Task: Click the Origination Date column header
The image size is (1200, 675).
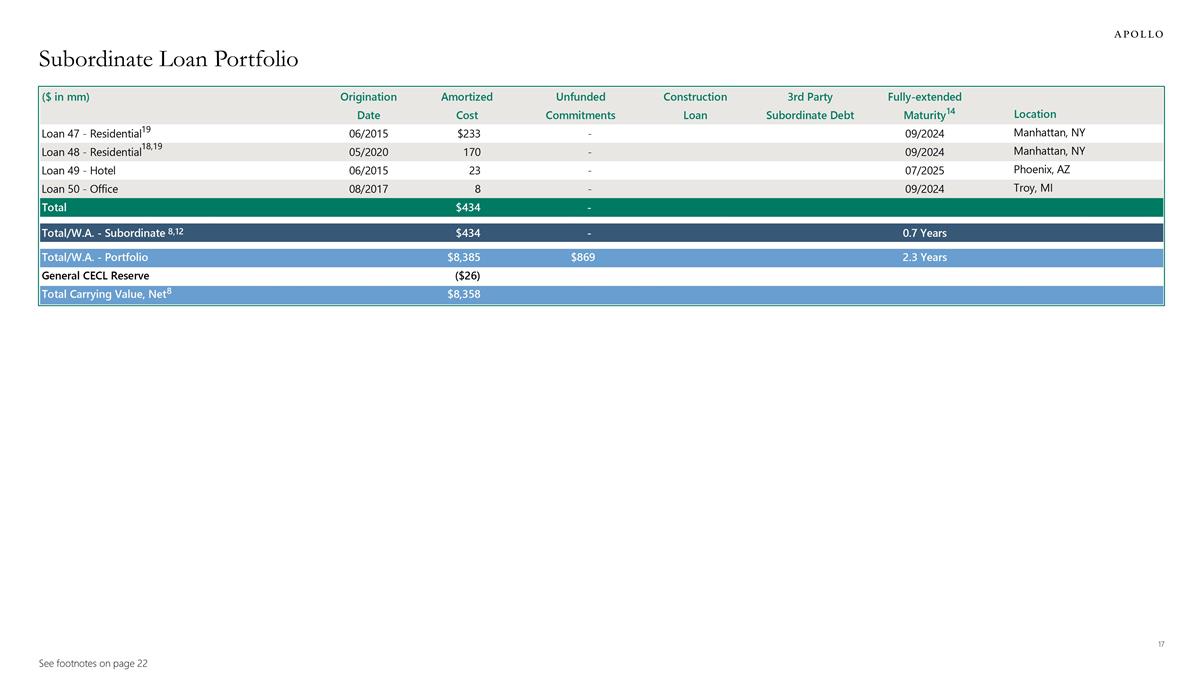Action: pos(368,106)
